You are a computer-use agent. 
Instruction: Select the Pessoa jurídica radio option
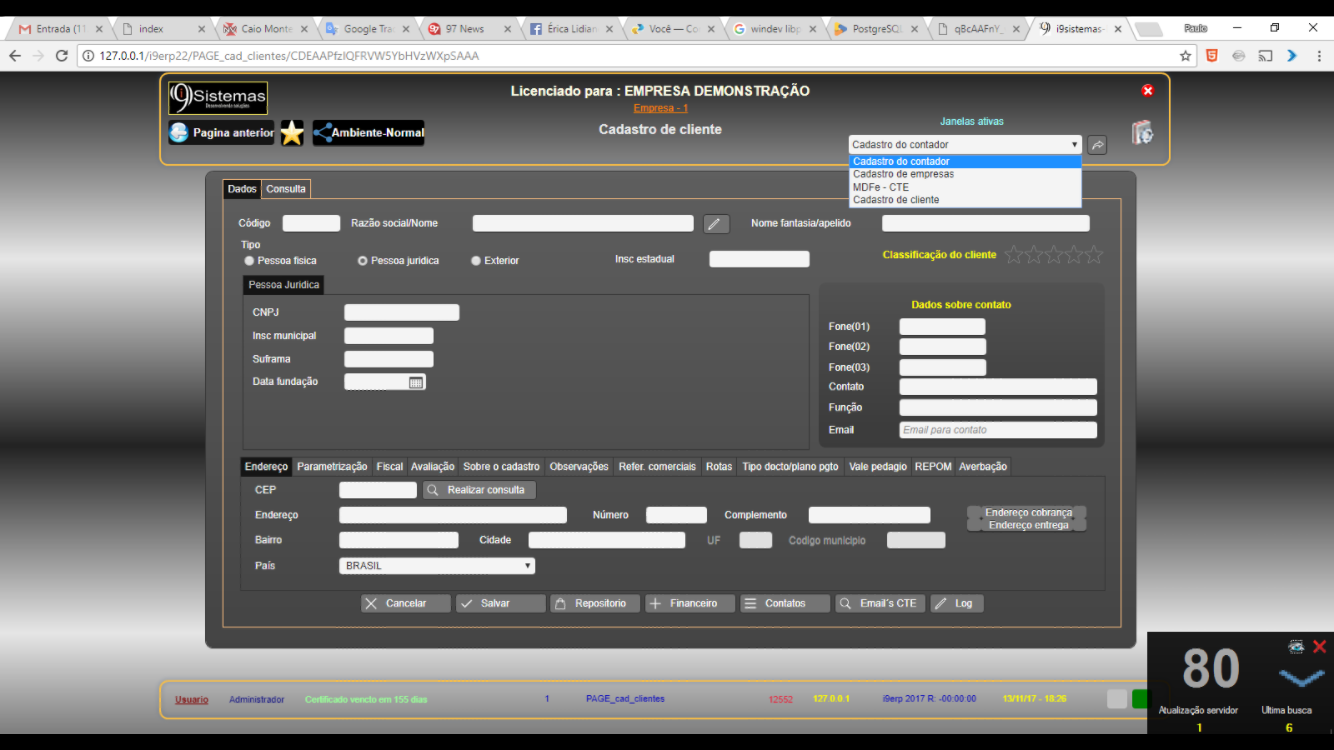click(x=363, y=261)
